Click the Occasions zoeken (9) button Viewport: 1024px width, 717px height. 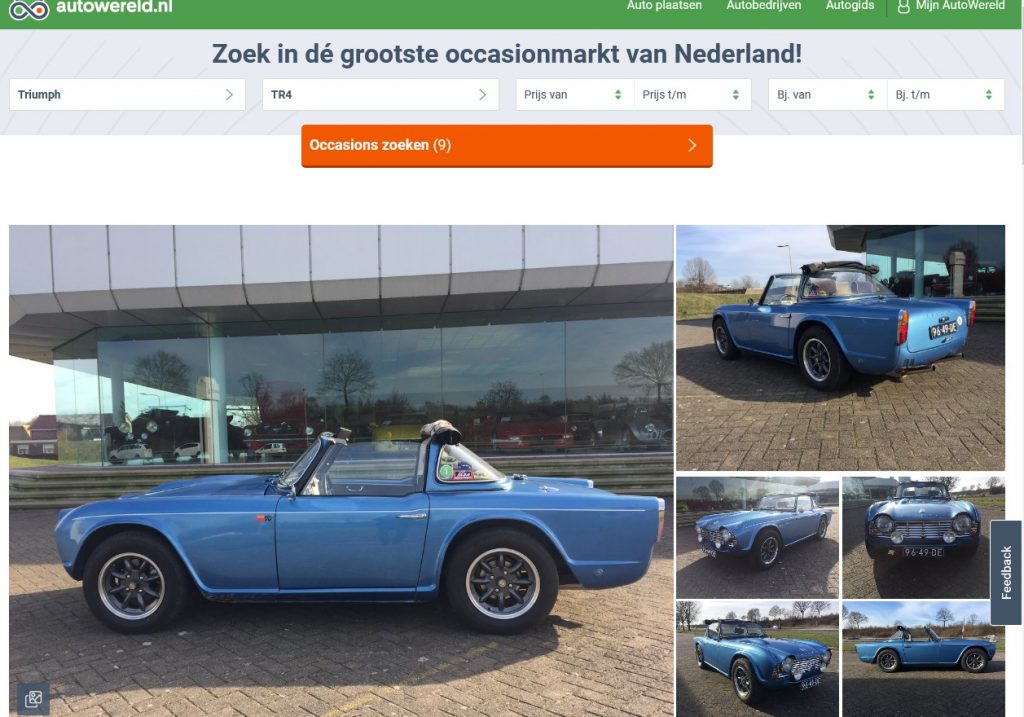507,146
